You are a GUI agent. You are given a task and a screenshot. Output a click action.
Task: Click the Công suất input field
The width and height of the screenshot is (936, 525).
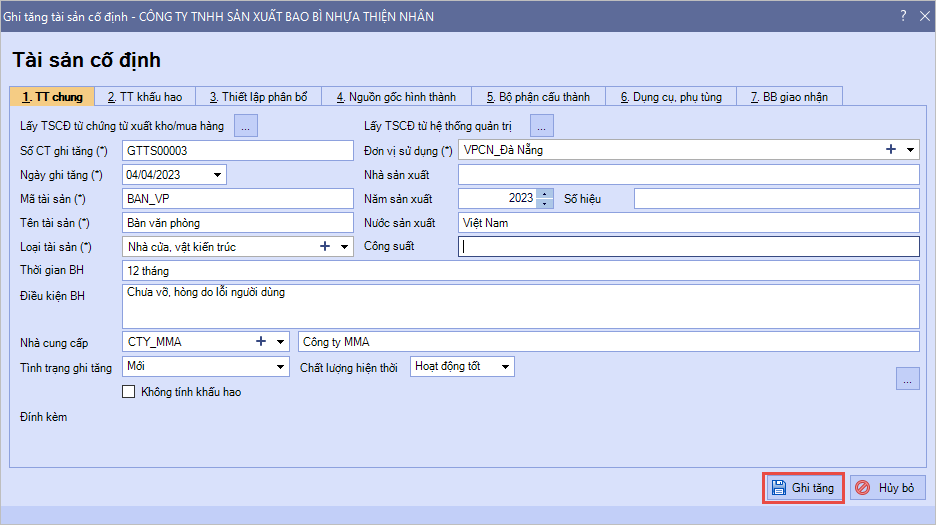(688, 247)
